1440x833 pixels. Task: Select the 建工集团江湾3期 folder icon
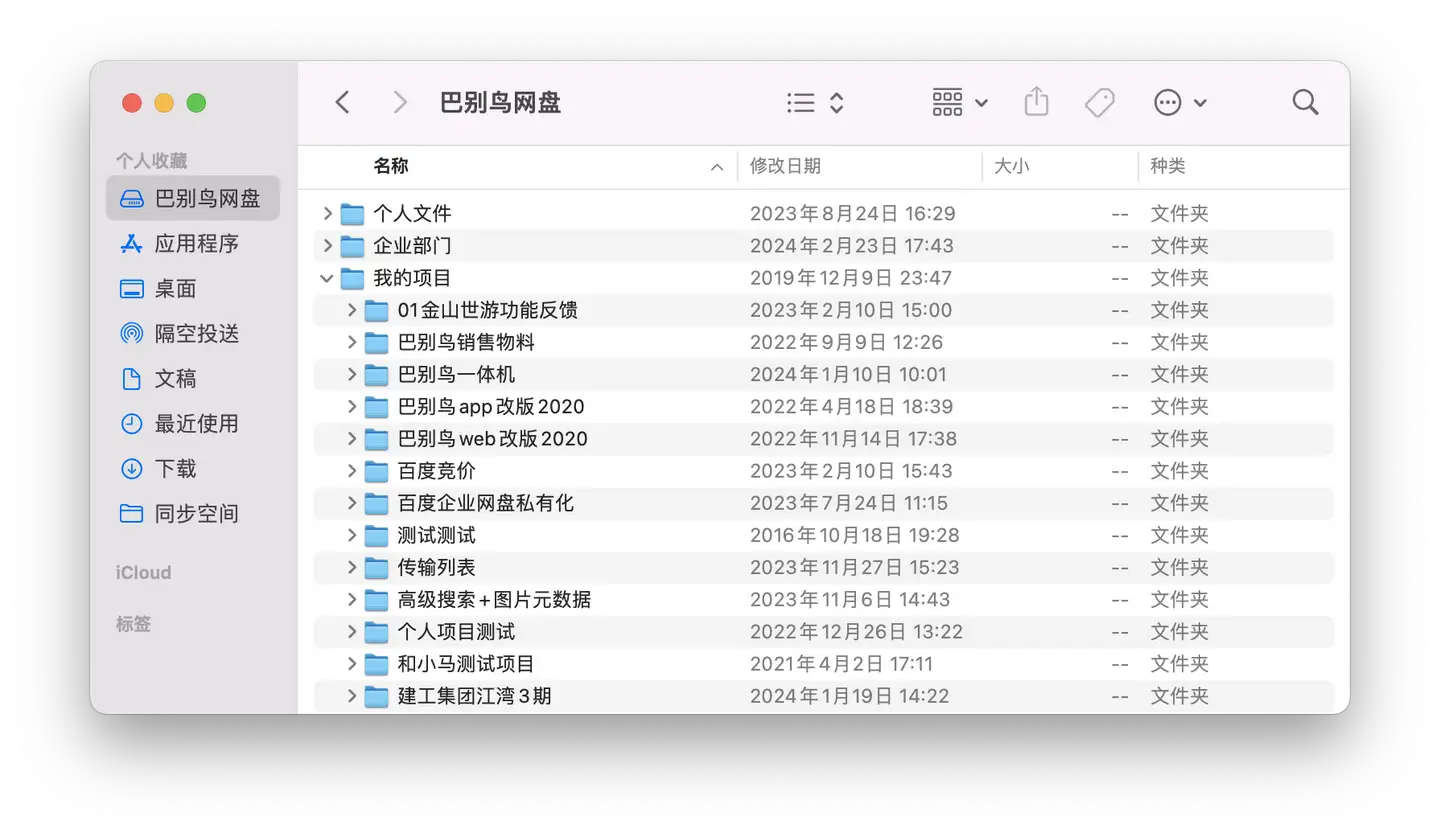pos(376,696)
